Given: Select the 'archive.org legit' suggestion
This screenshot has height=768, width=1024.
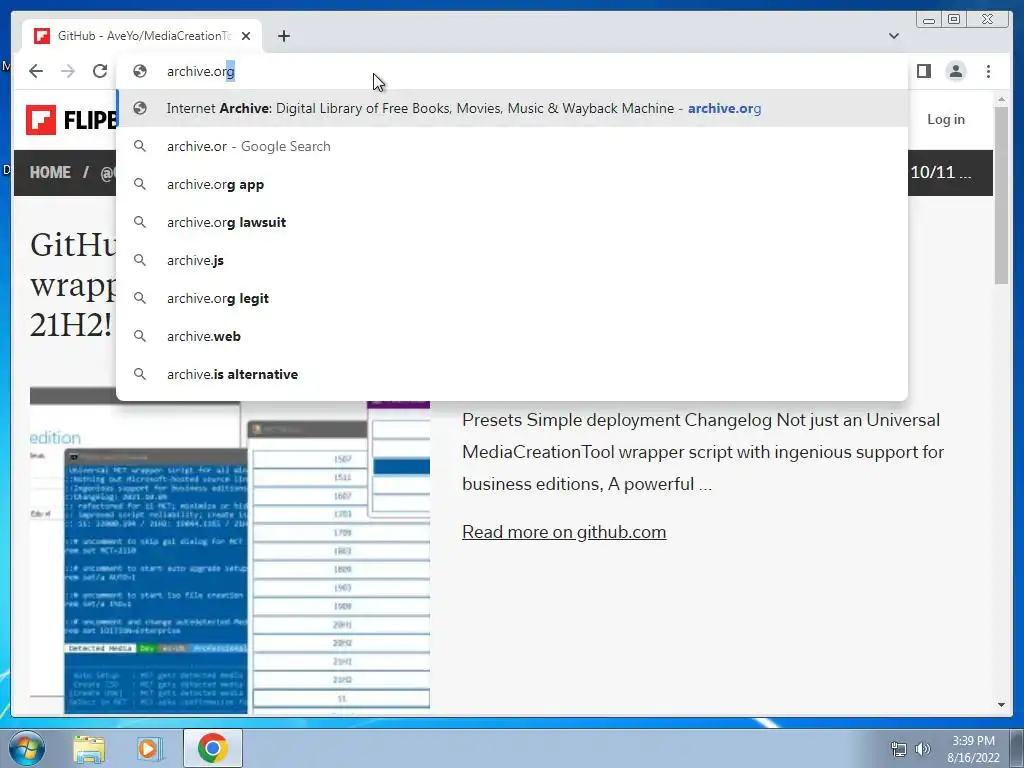Looking at the screenshot, I should (x=511, y=298).
